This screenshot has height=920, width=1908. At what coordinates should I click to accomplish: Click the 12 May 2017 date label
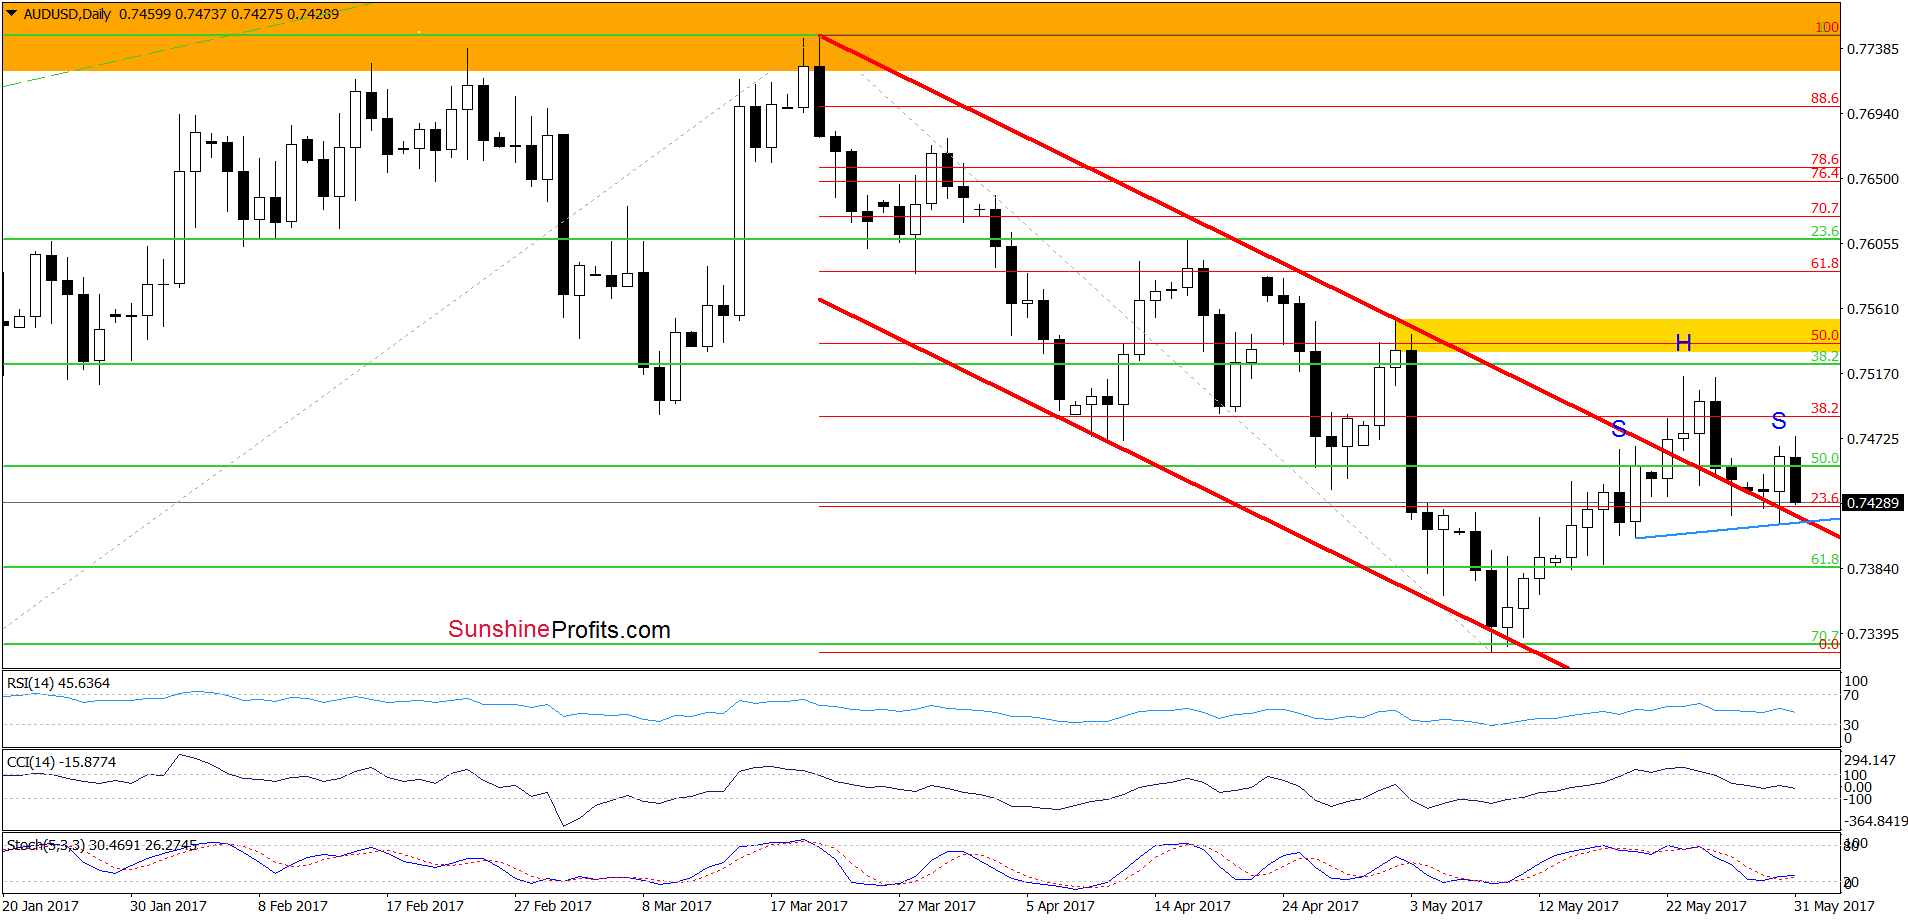1578,906
